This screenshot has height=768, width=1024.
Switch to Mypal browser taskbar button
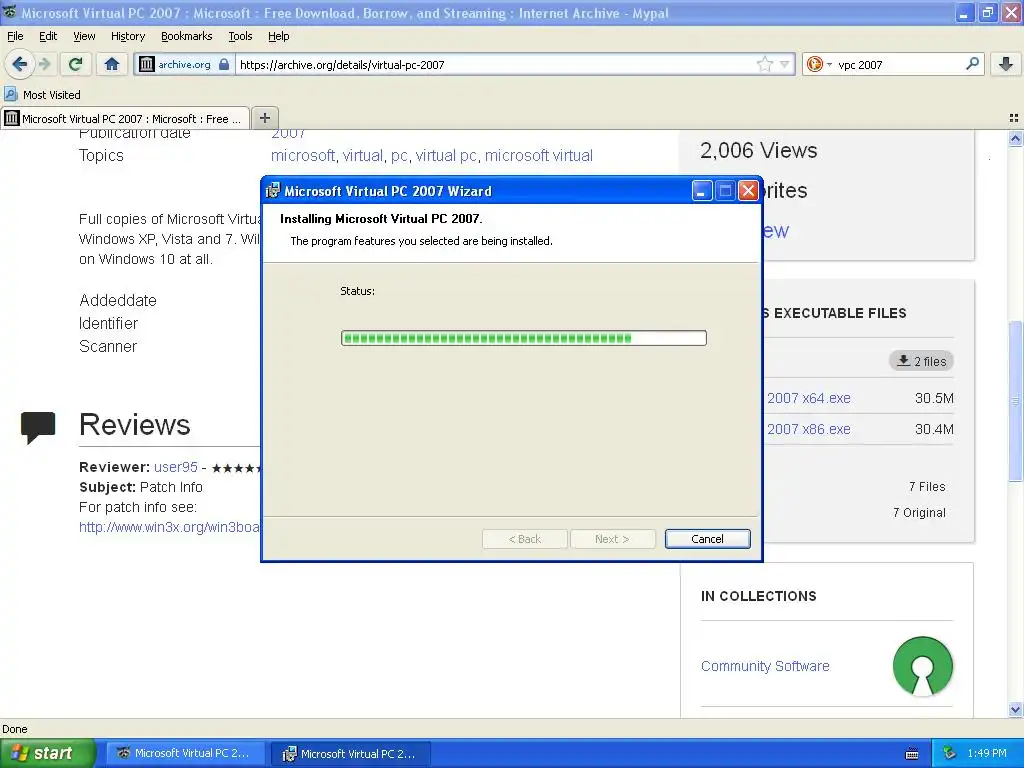pyautogui.click(x=185, y=754)
